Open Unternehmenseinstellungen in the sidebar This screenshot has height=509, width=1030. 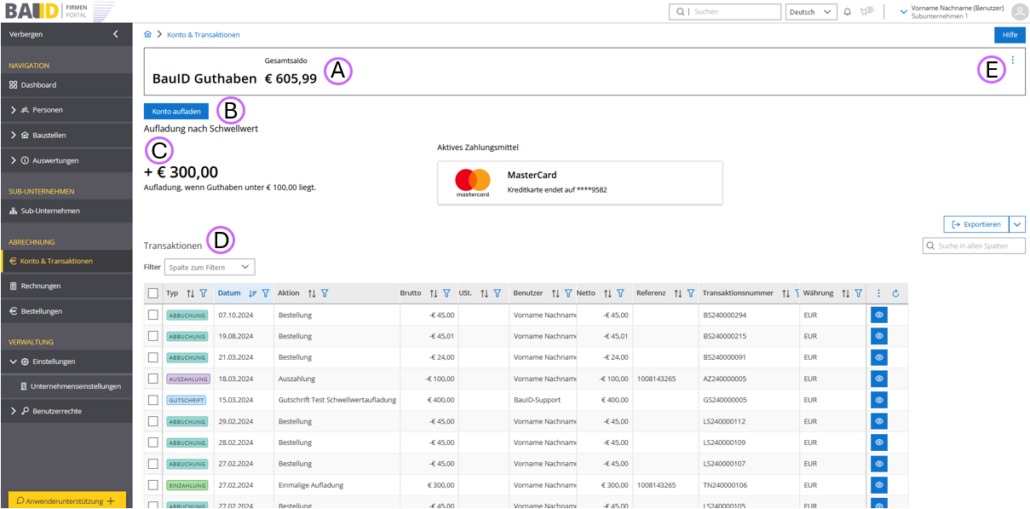point(66,386)
